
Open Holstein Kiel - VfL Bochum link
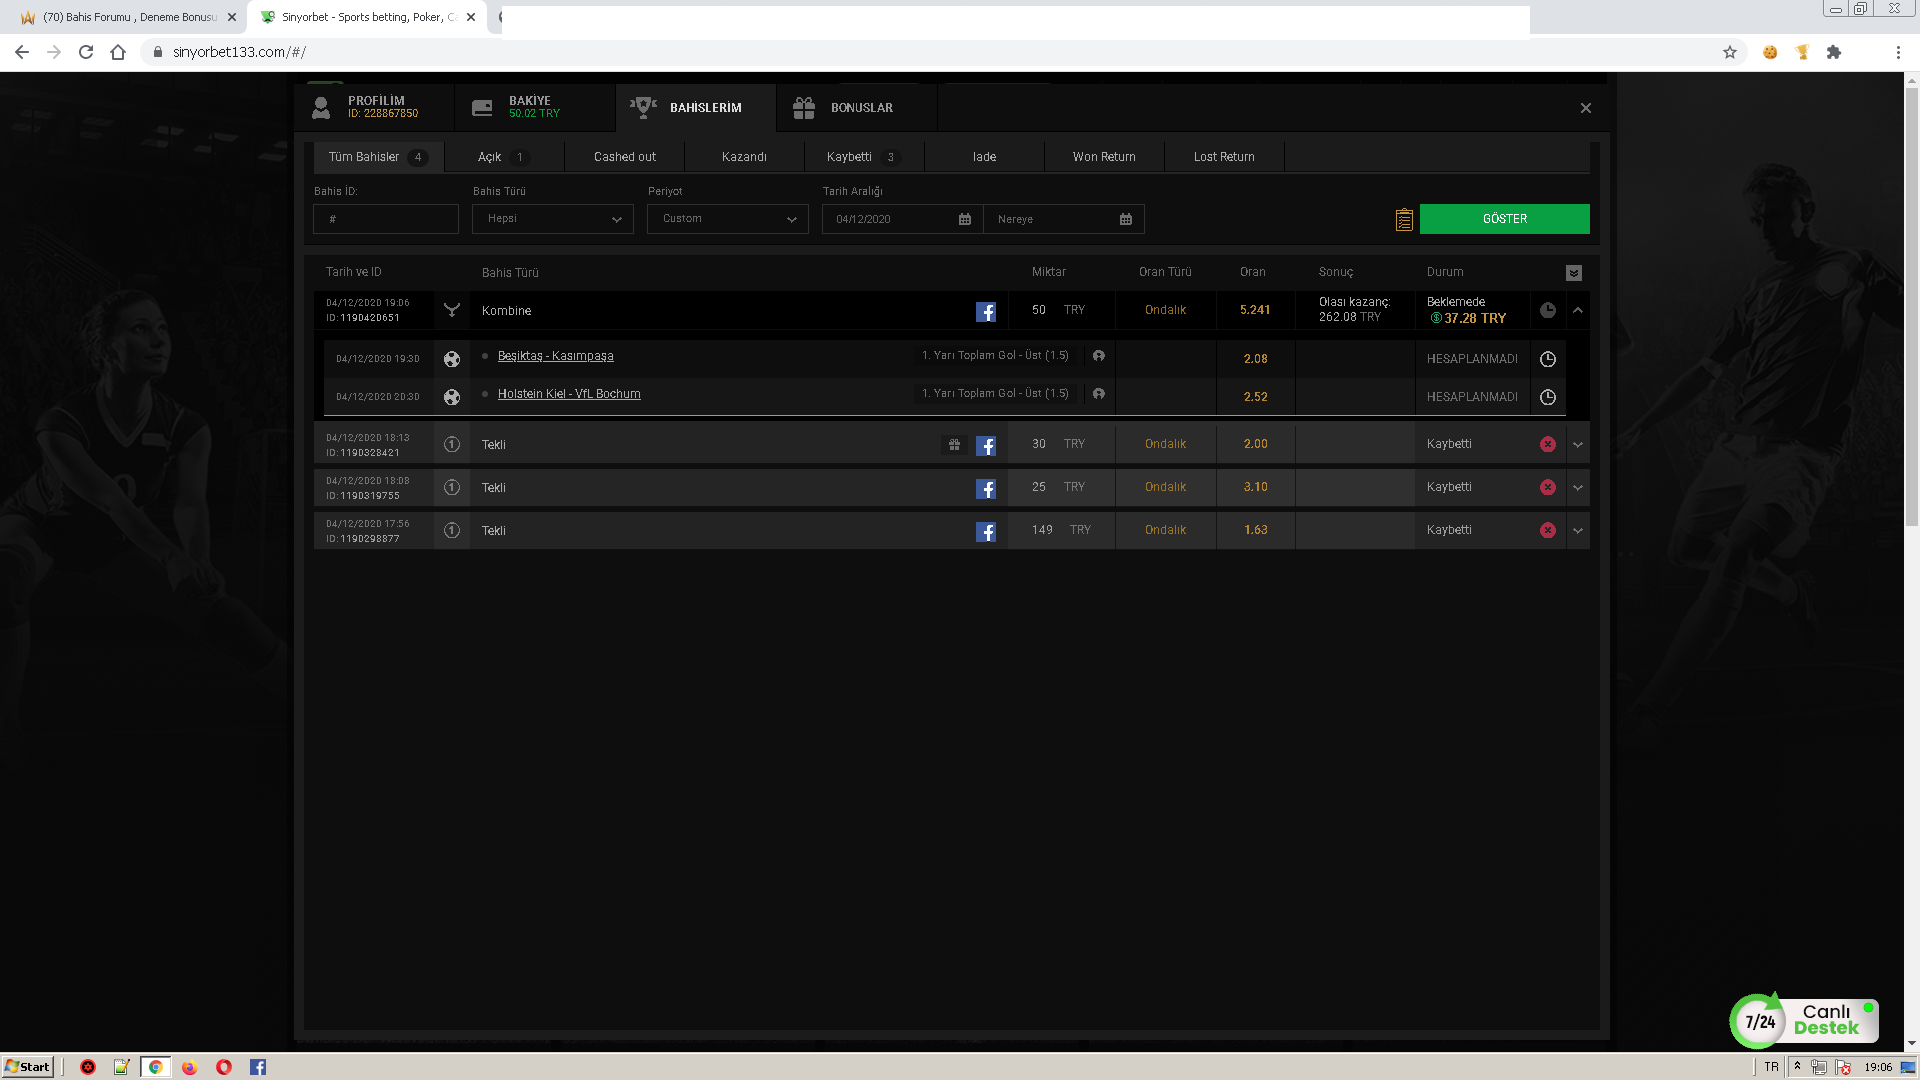click(x=569, y=394)
